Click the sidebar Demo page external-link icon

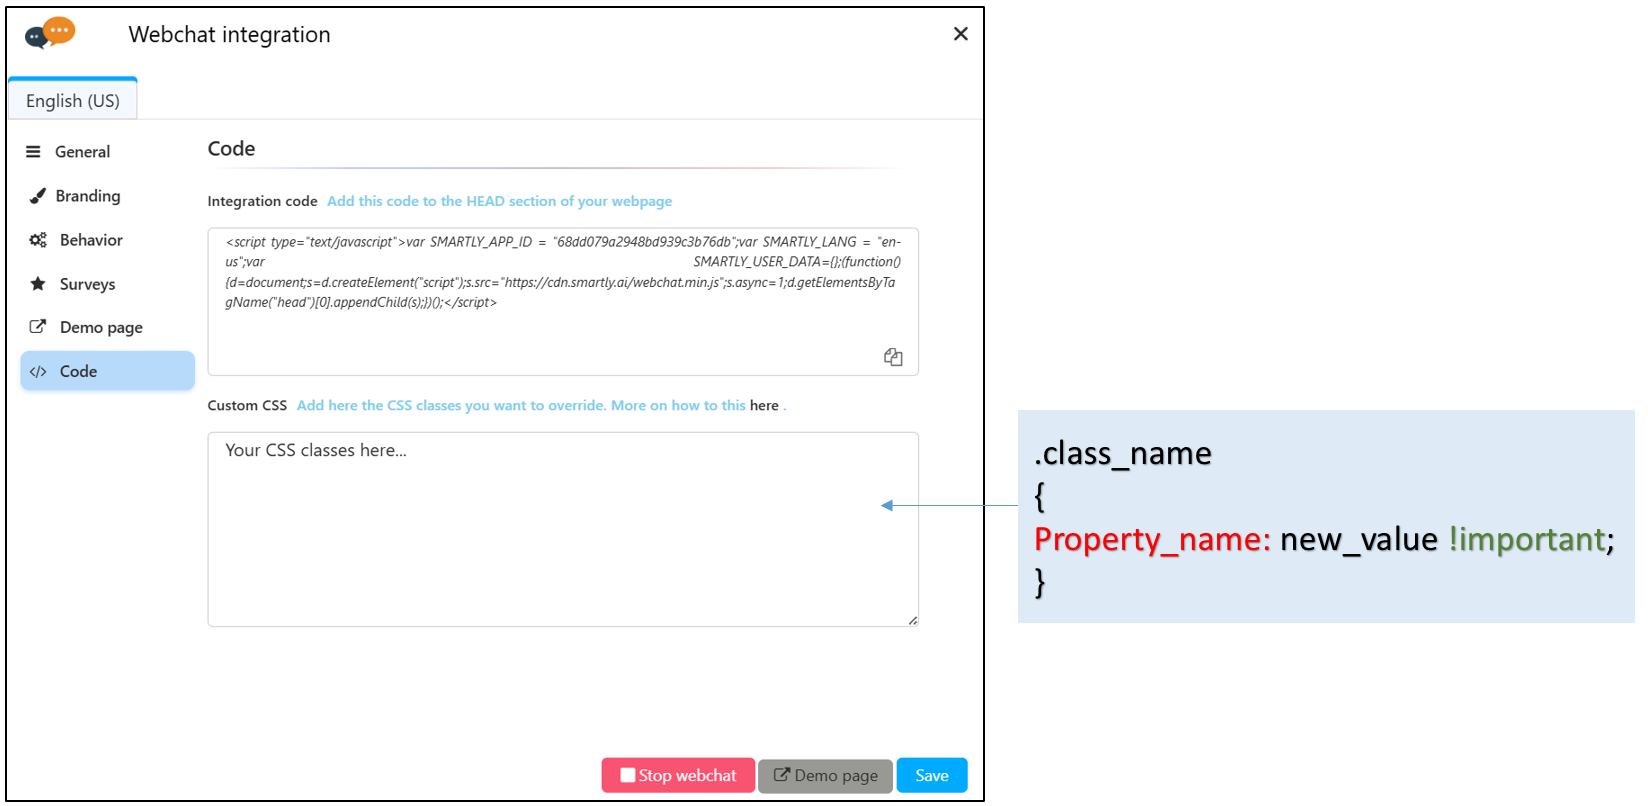pos(38,326)
